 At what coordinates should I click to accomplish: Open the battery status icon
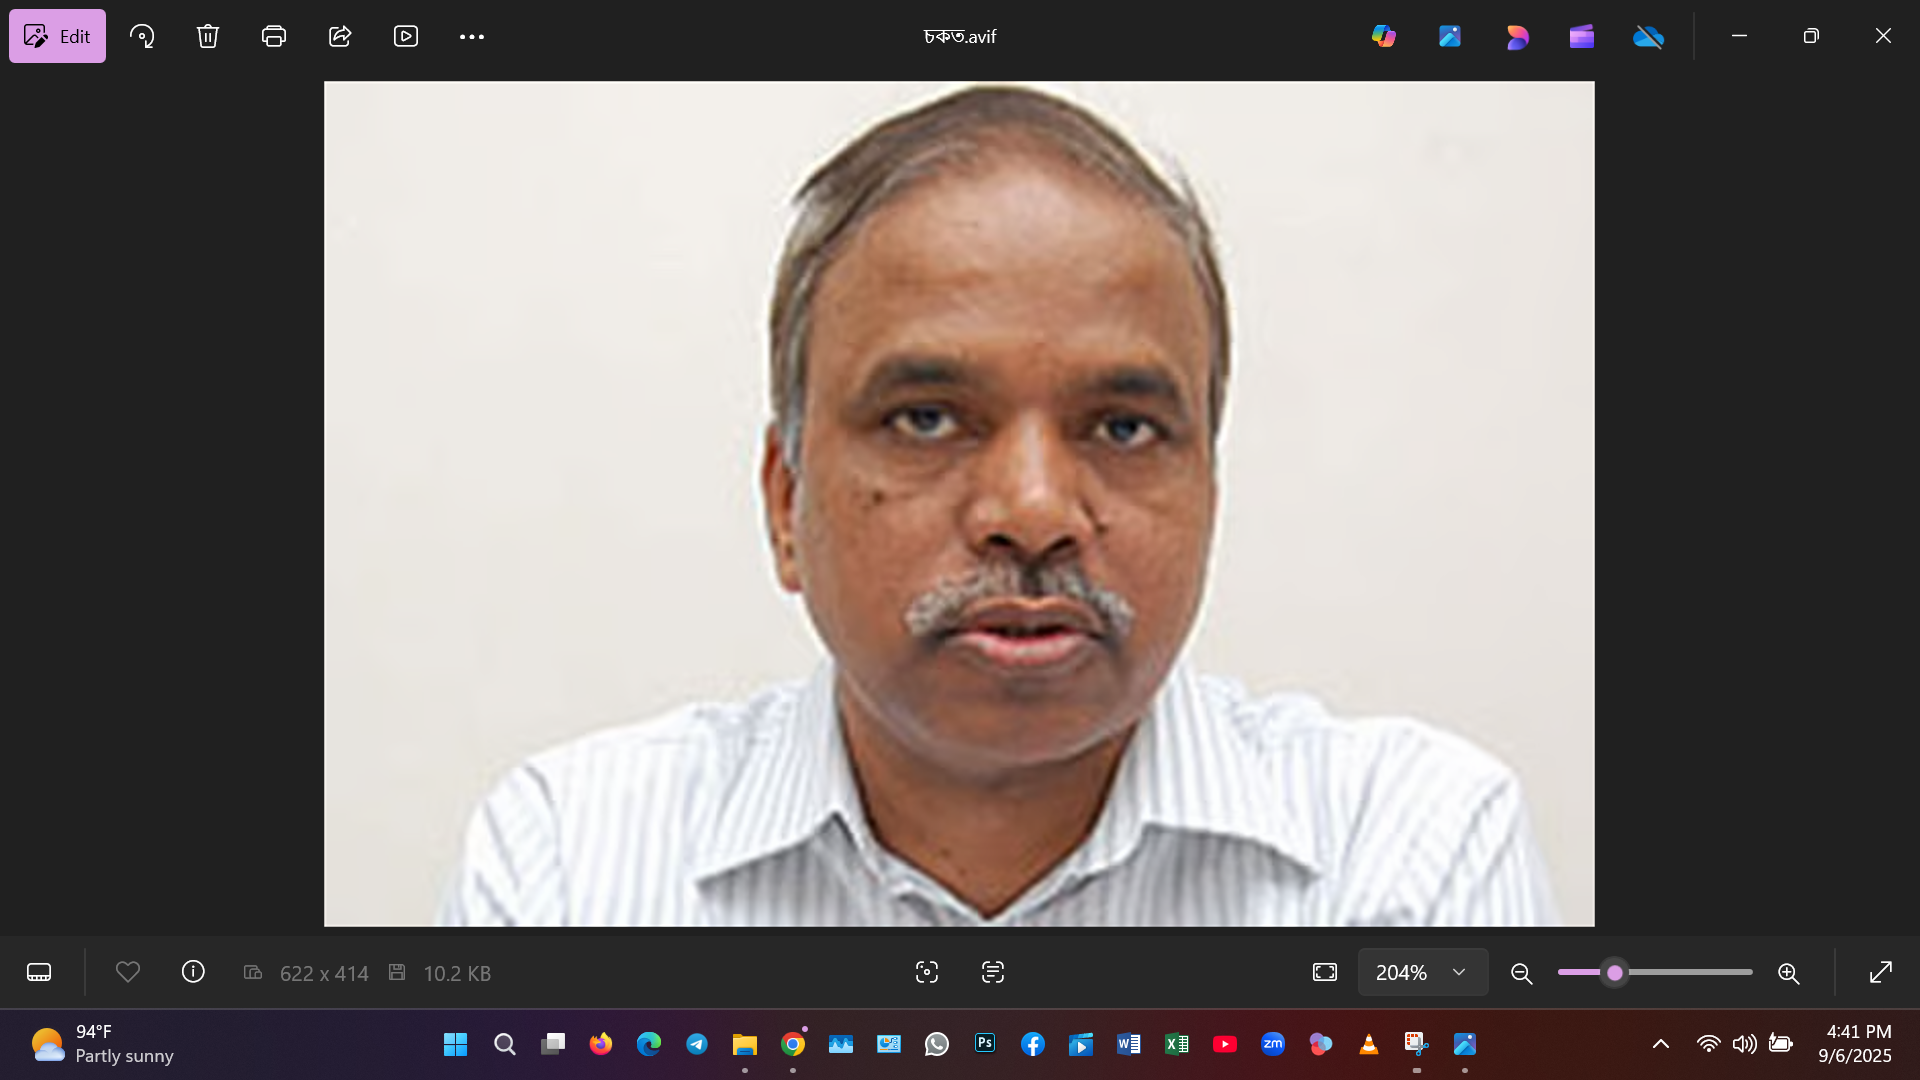[1780, 1044]
